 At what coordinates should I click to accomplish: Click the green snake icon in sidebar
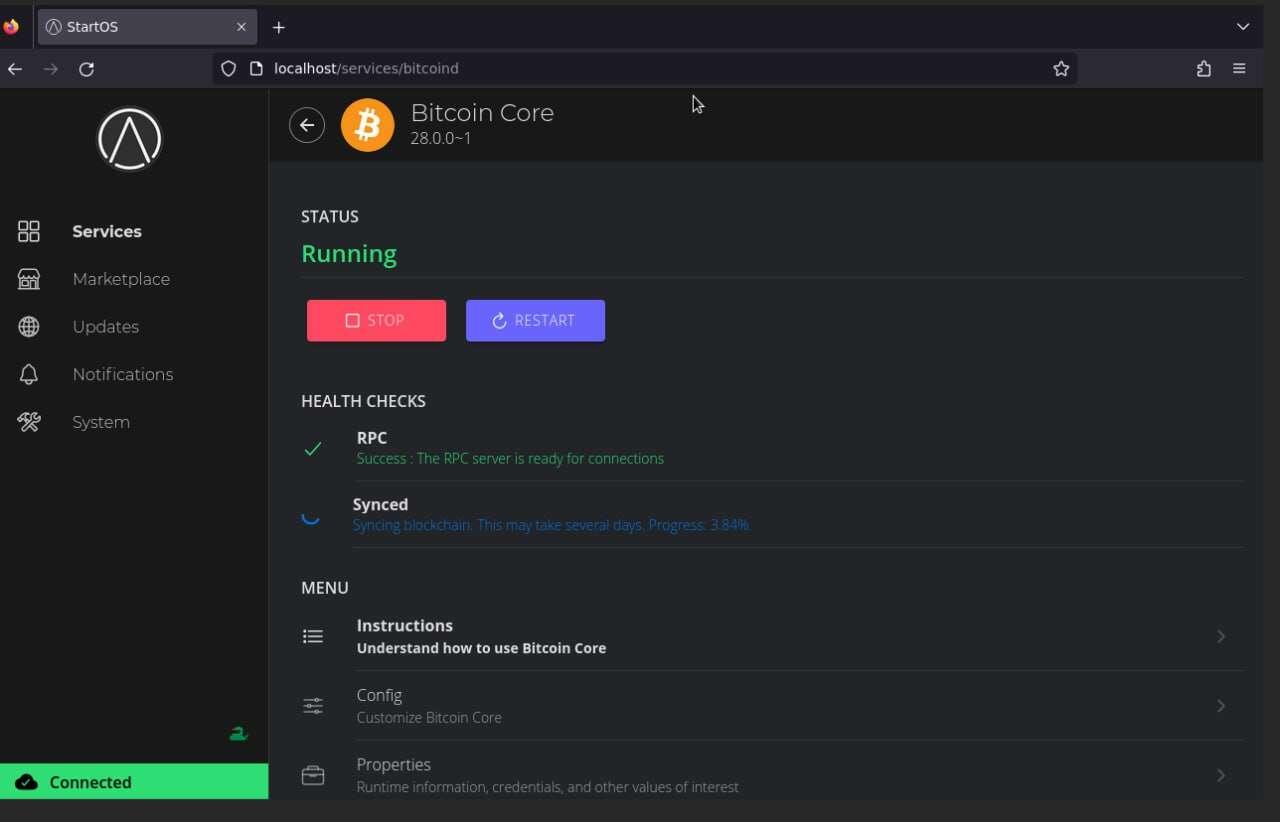238,734
